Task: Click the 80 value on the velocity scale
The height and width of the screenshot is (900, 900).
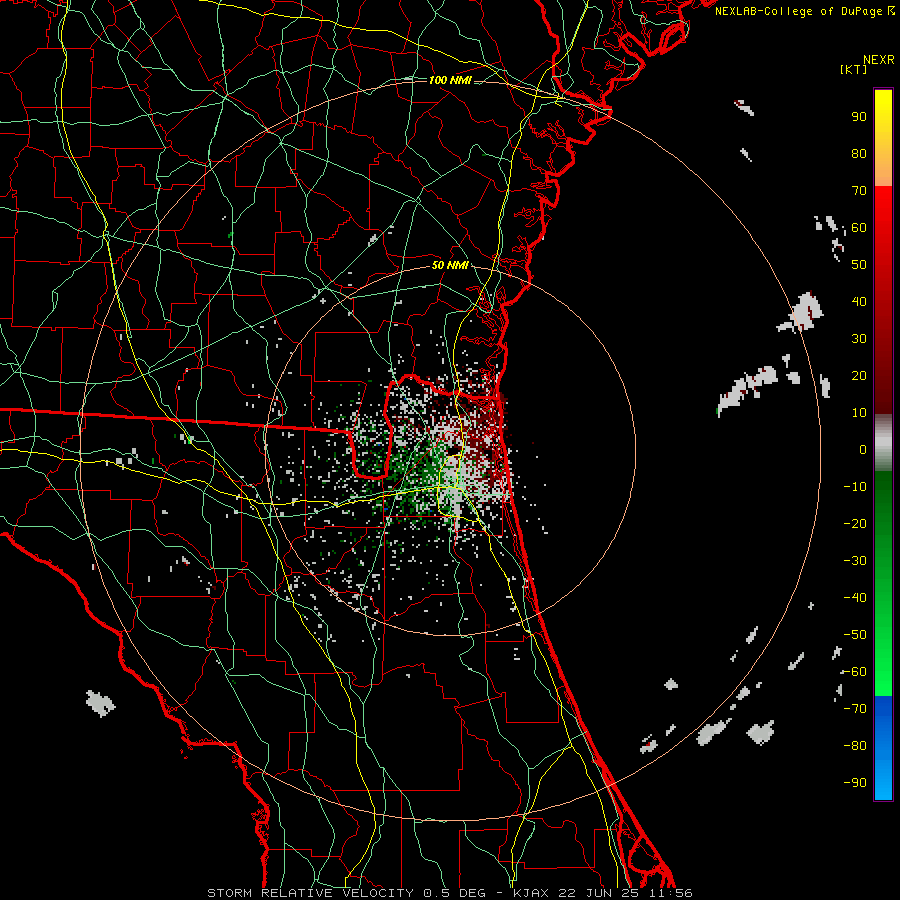Action: pyautogui.click(x=859, y=153)
